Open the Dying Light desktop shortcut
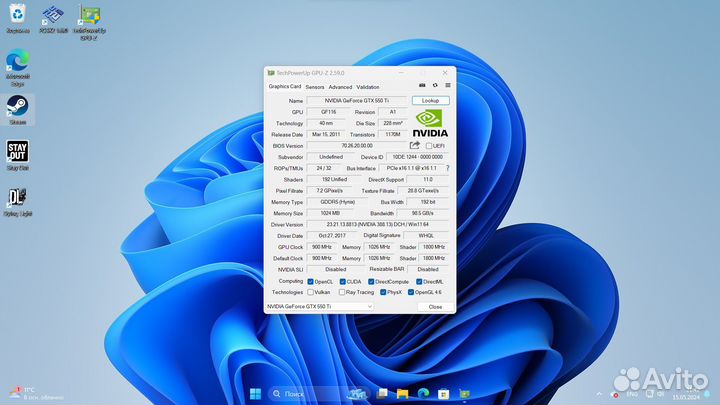The width and height of the screenshot is (720, 405). (x=17, y=201)
